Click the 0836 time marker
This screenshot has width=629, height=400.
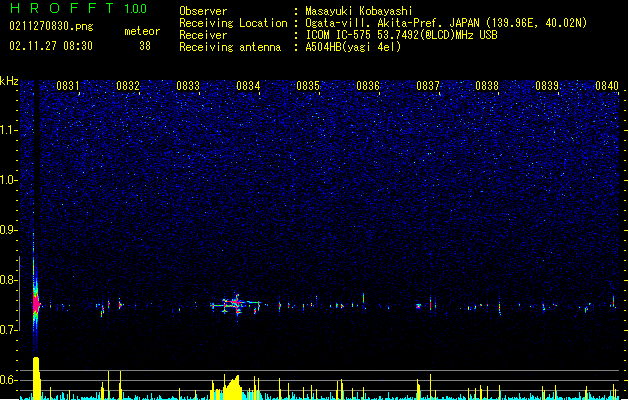(368, 86)
